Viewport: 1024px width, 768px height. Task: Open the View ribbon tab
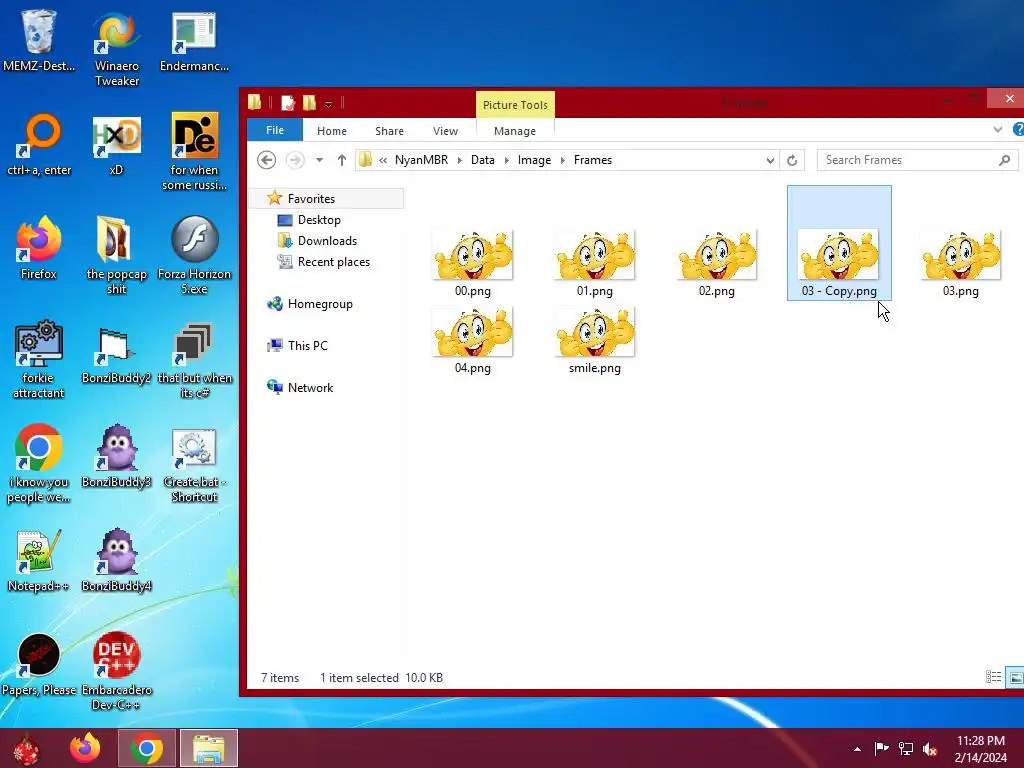click(445, 131)
